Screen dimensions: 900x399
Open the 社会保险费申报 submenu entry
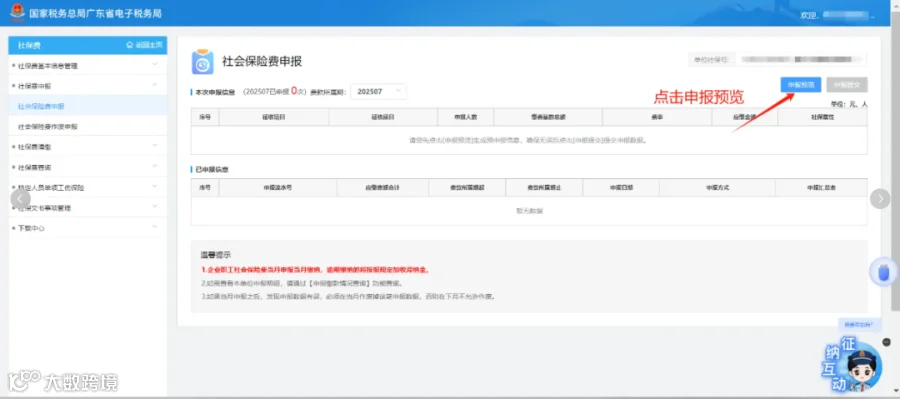[x=88, y=106]
